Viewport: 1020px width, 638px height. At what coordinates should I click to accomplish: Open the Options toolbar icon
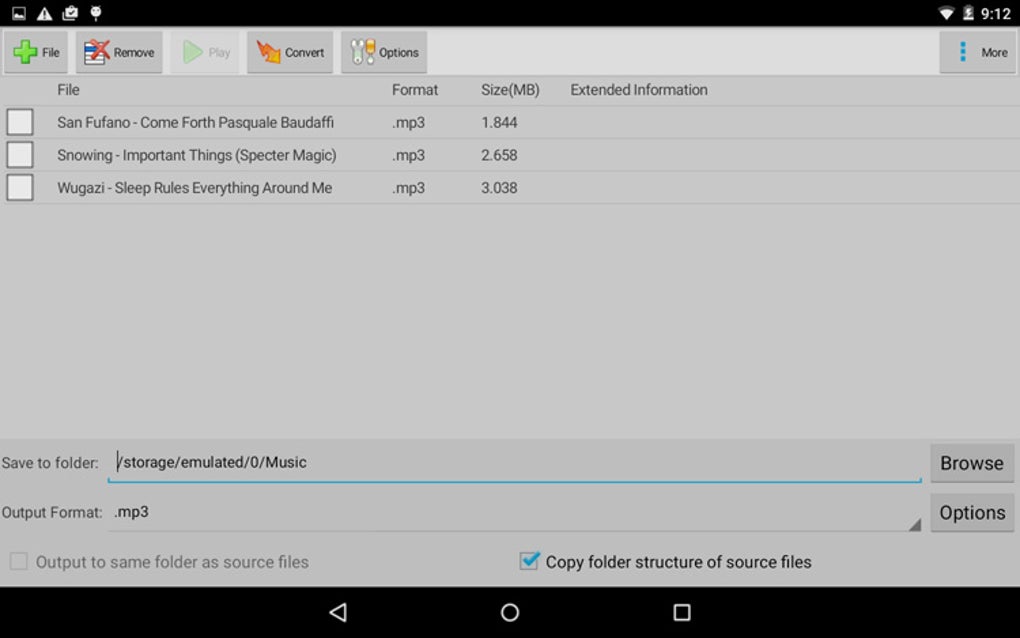tap(360, 52)
